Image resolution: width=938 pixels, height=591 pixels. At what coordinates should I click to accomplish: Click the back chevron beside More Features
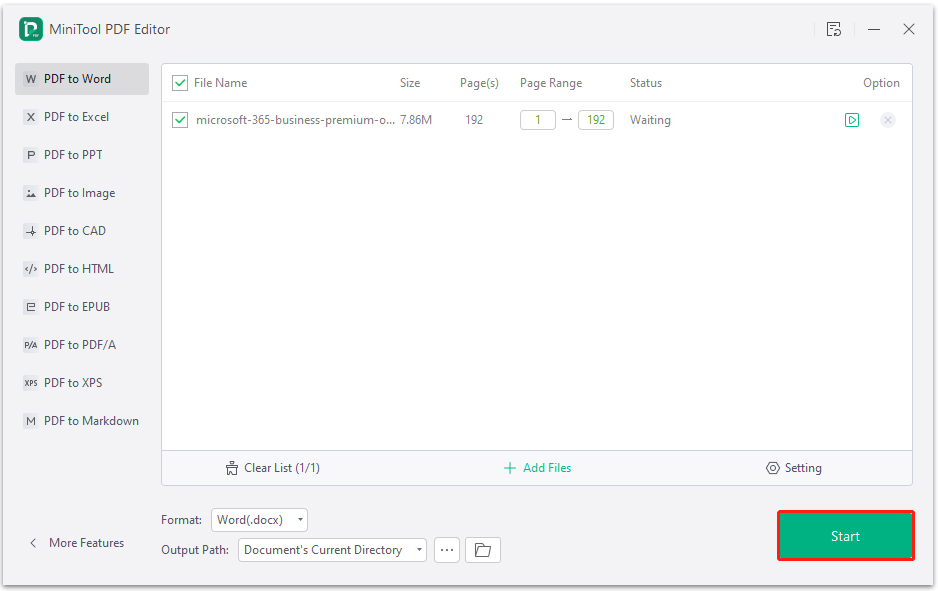coord(33,543)
